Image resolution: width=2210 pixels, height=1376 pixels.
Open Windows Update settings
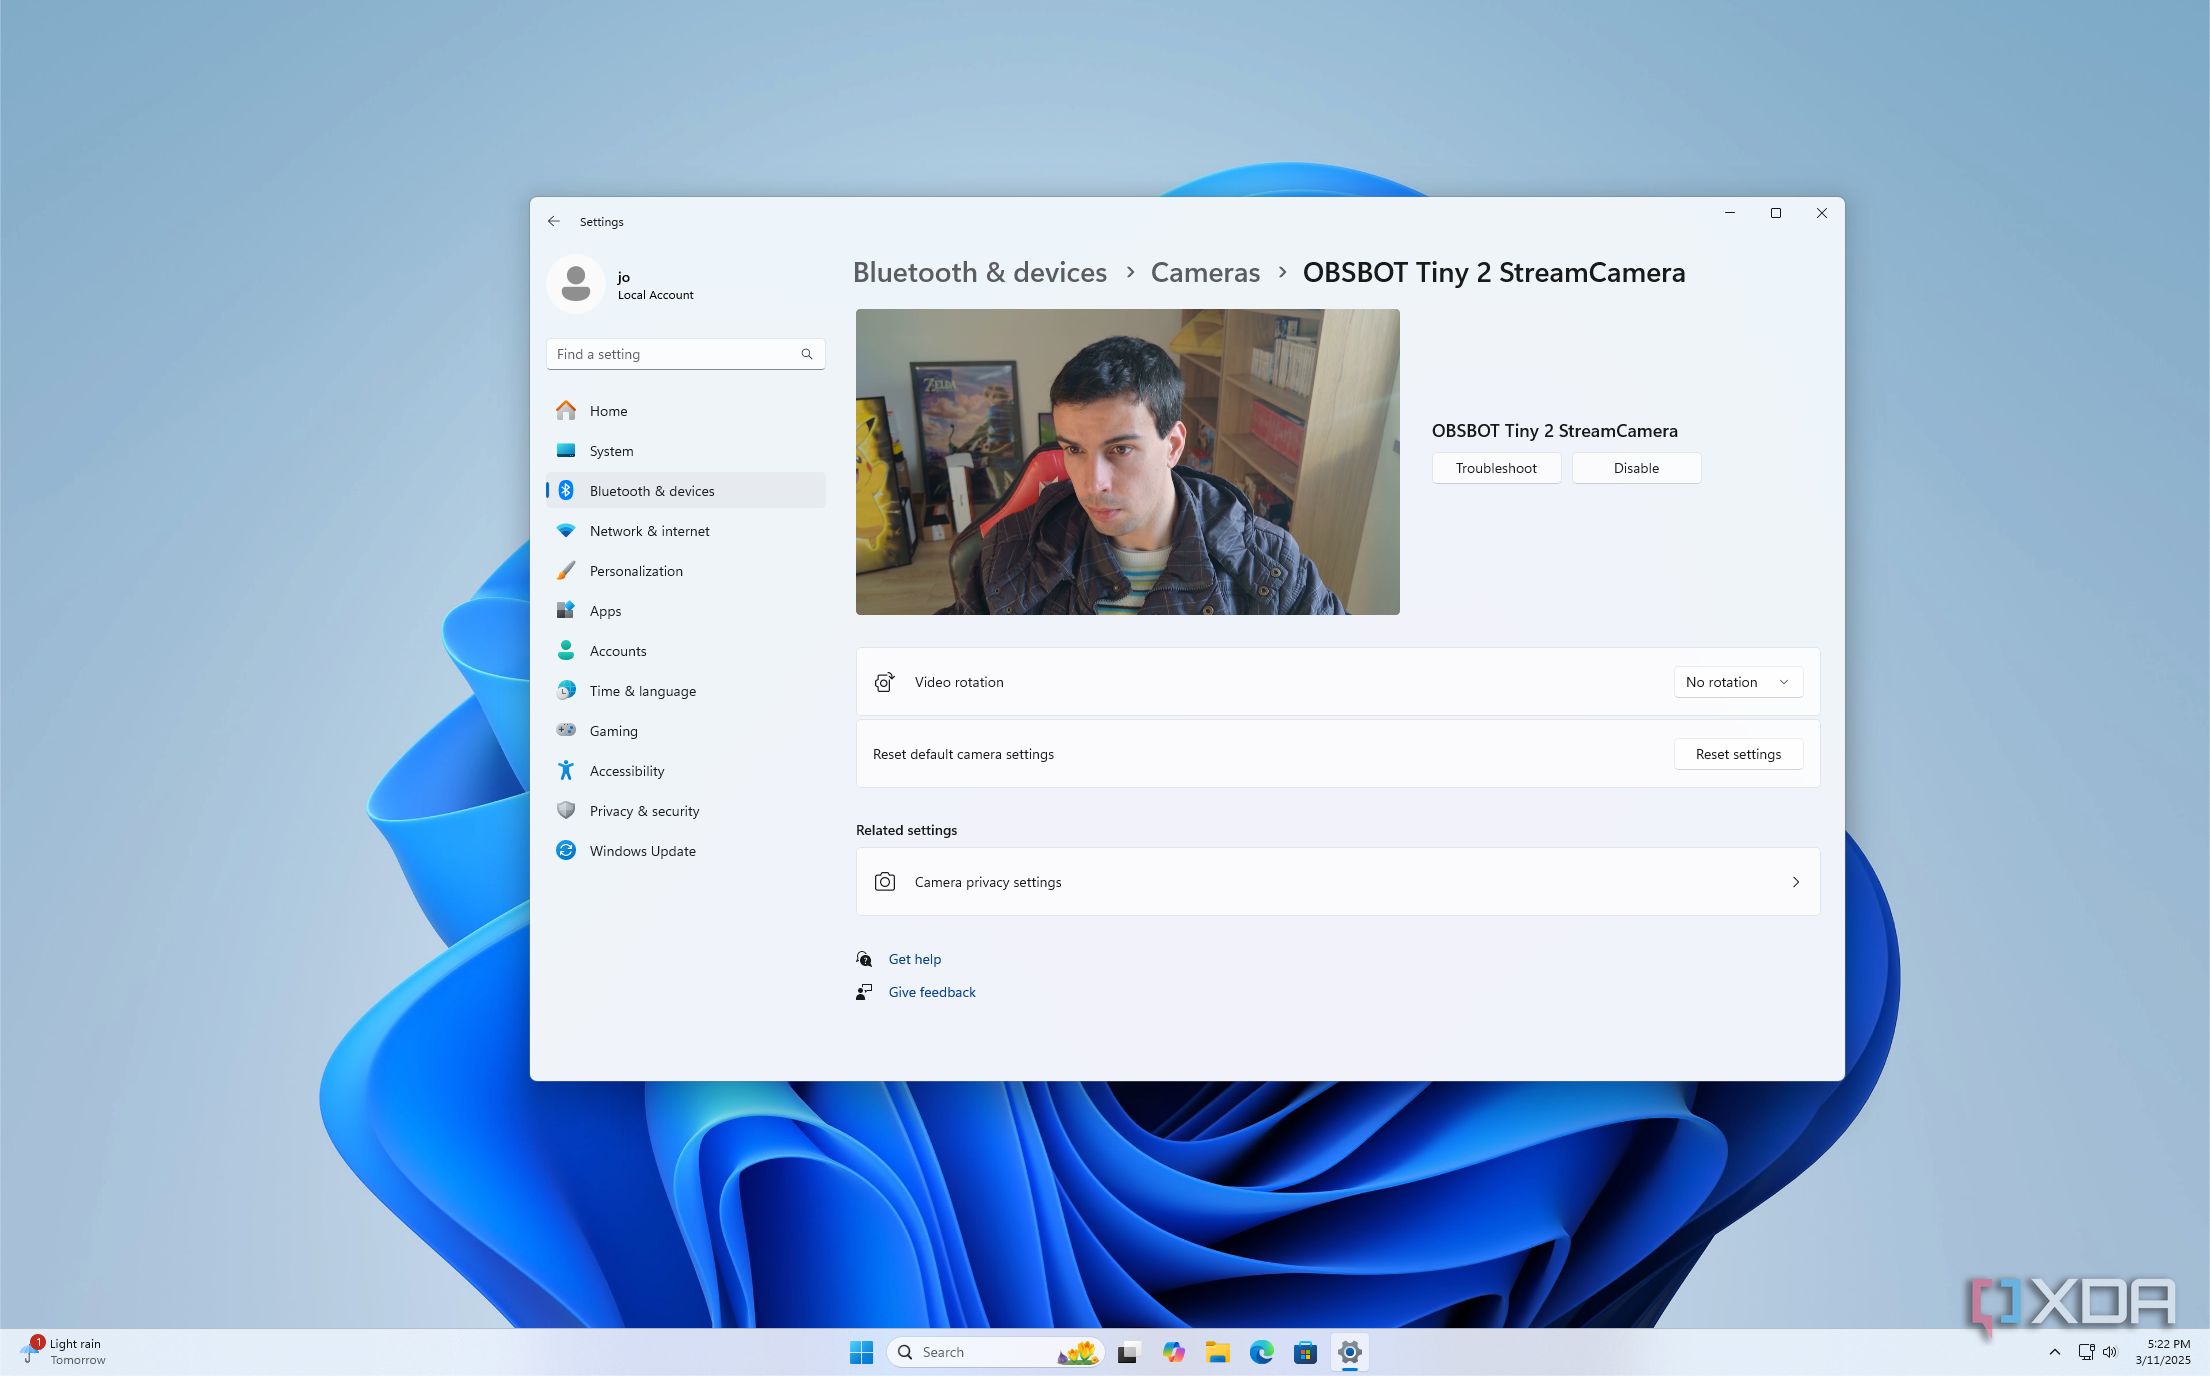point(686,851)
